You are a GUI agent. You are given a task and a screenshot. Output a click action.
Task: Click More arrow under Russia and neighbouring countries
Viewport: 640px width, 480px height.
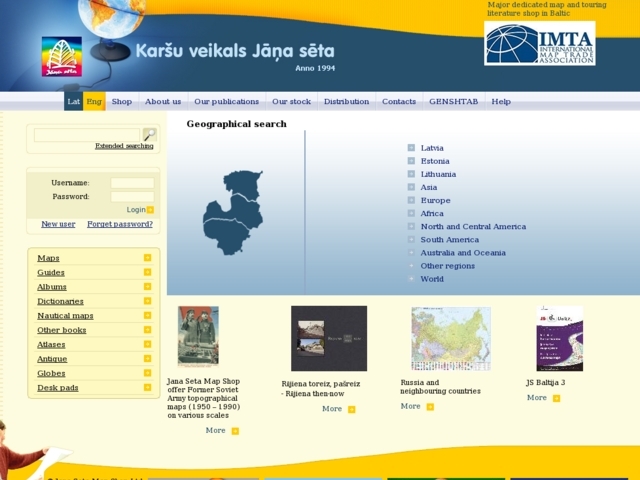430,407
